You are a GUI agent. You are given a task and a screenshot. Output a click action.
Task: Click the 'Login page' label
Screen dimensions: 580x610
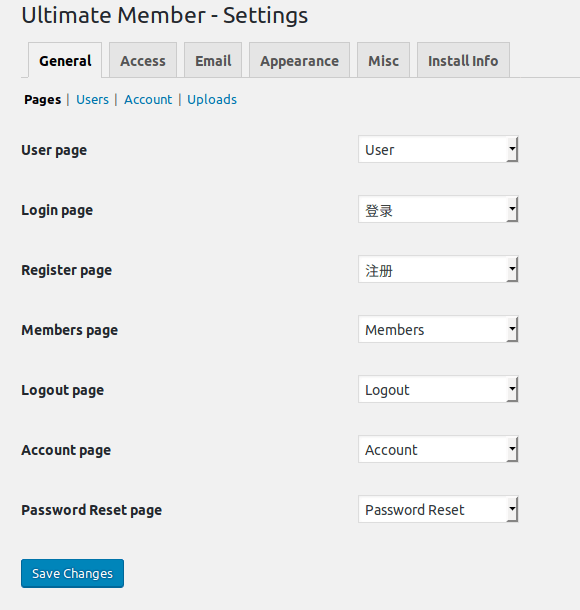57,210
